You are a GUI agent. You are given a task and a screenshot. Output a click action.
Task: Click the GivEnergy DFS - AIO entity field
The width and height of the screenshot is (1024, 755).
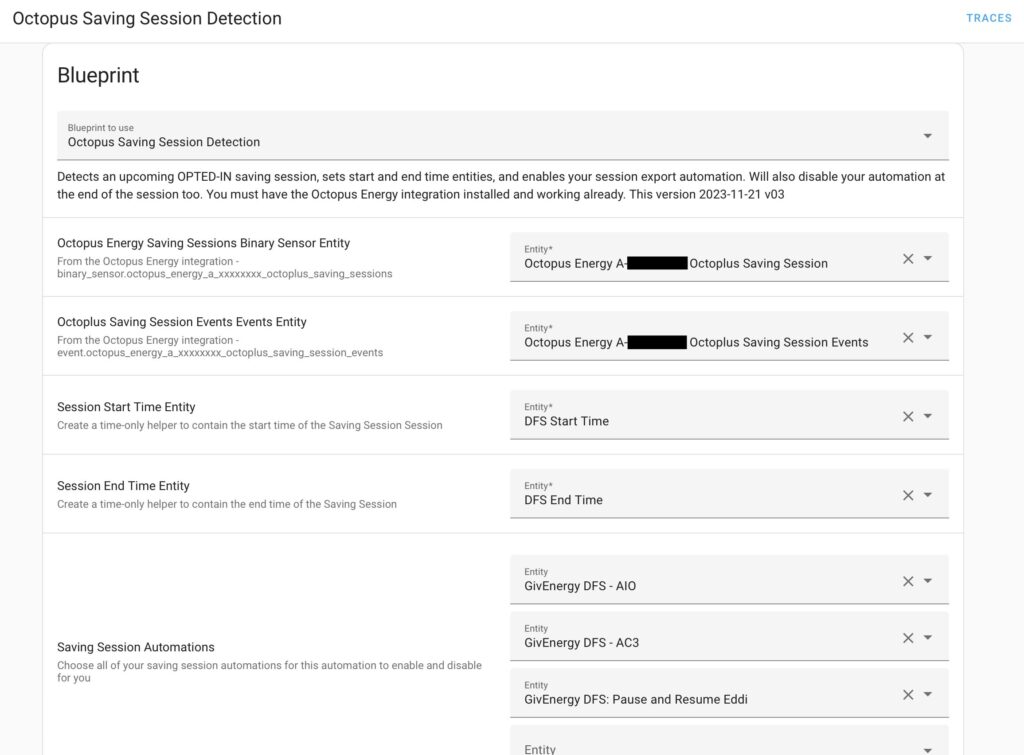pos(729,579)
